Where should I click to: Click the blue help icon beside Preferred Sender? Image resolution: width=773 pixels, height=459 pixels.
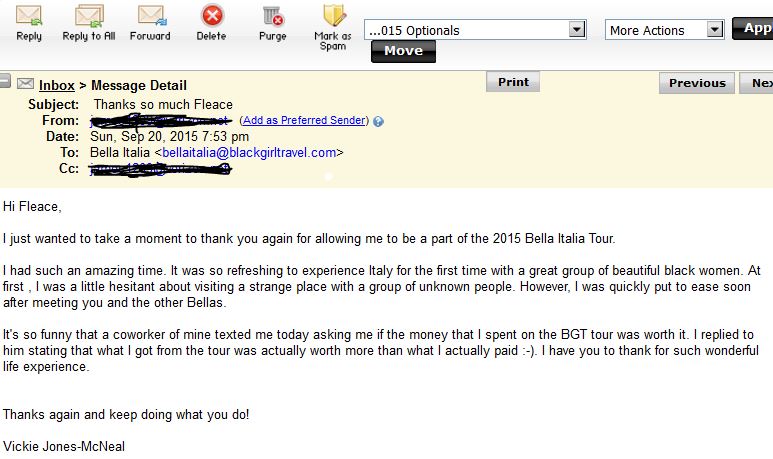coord(378,121)
